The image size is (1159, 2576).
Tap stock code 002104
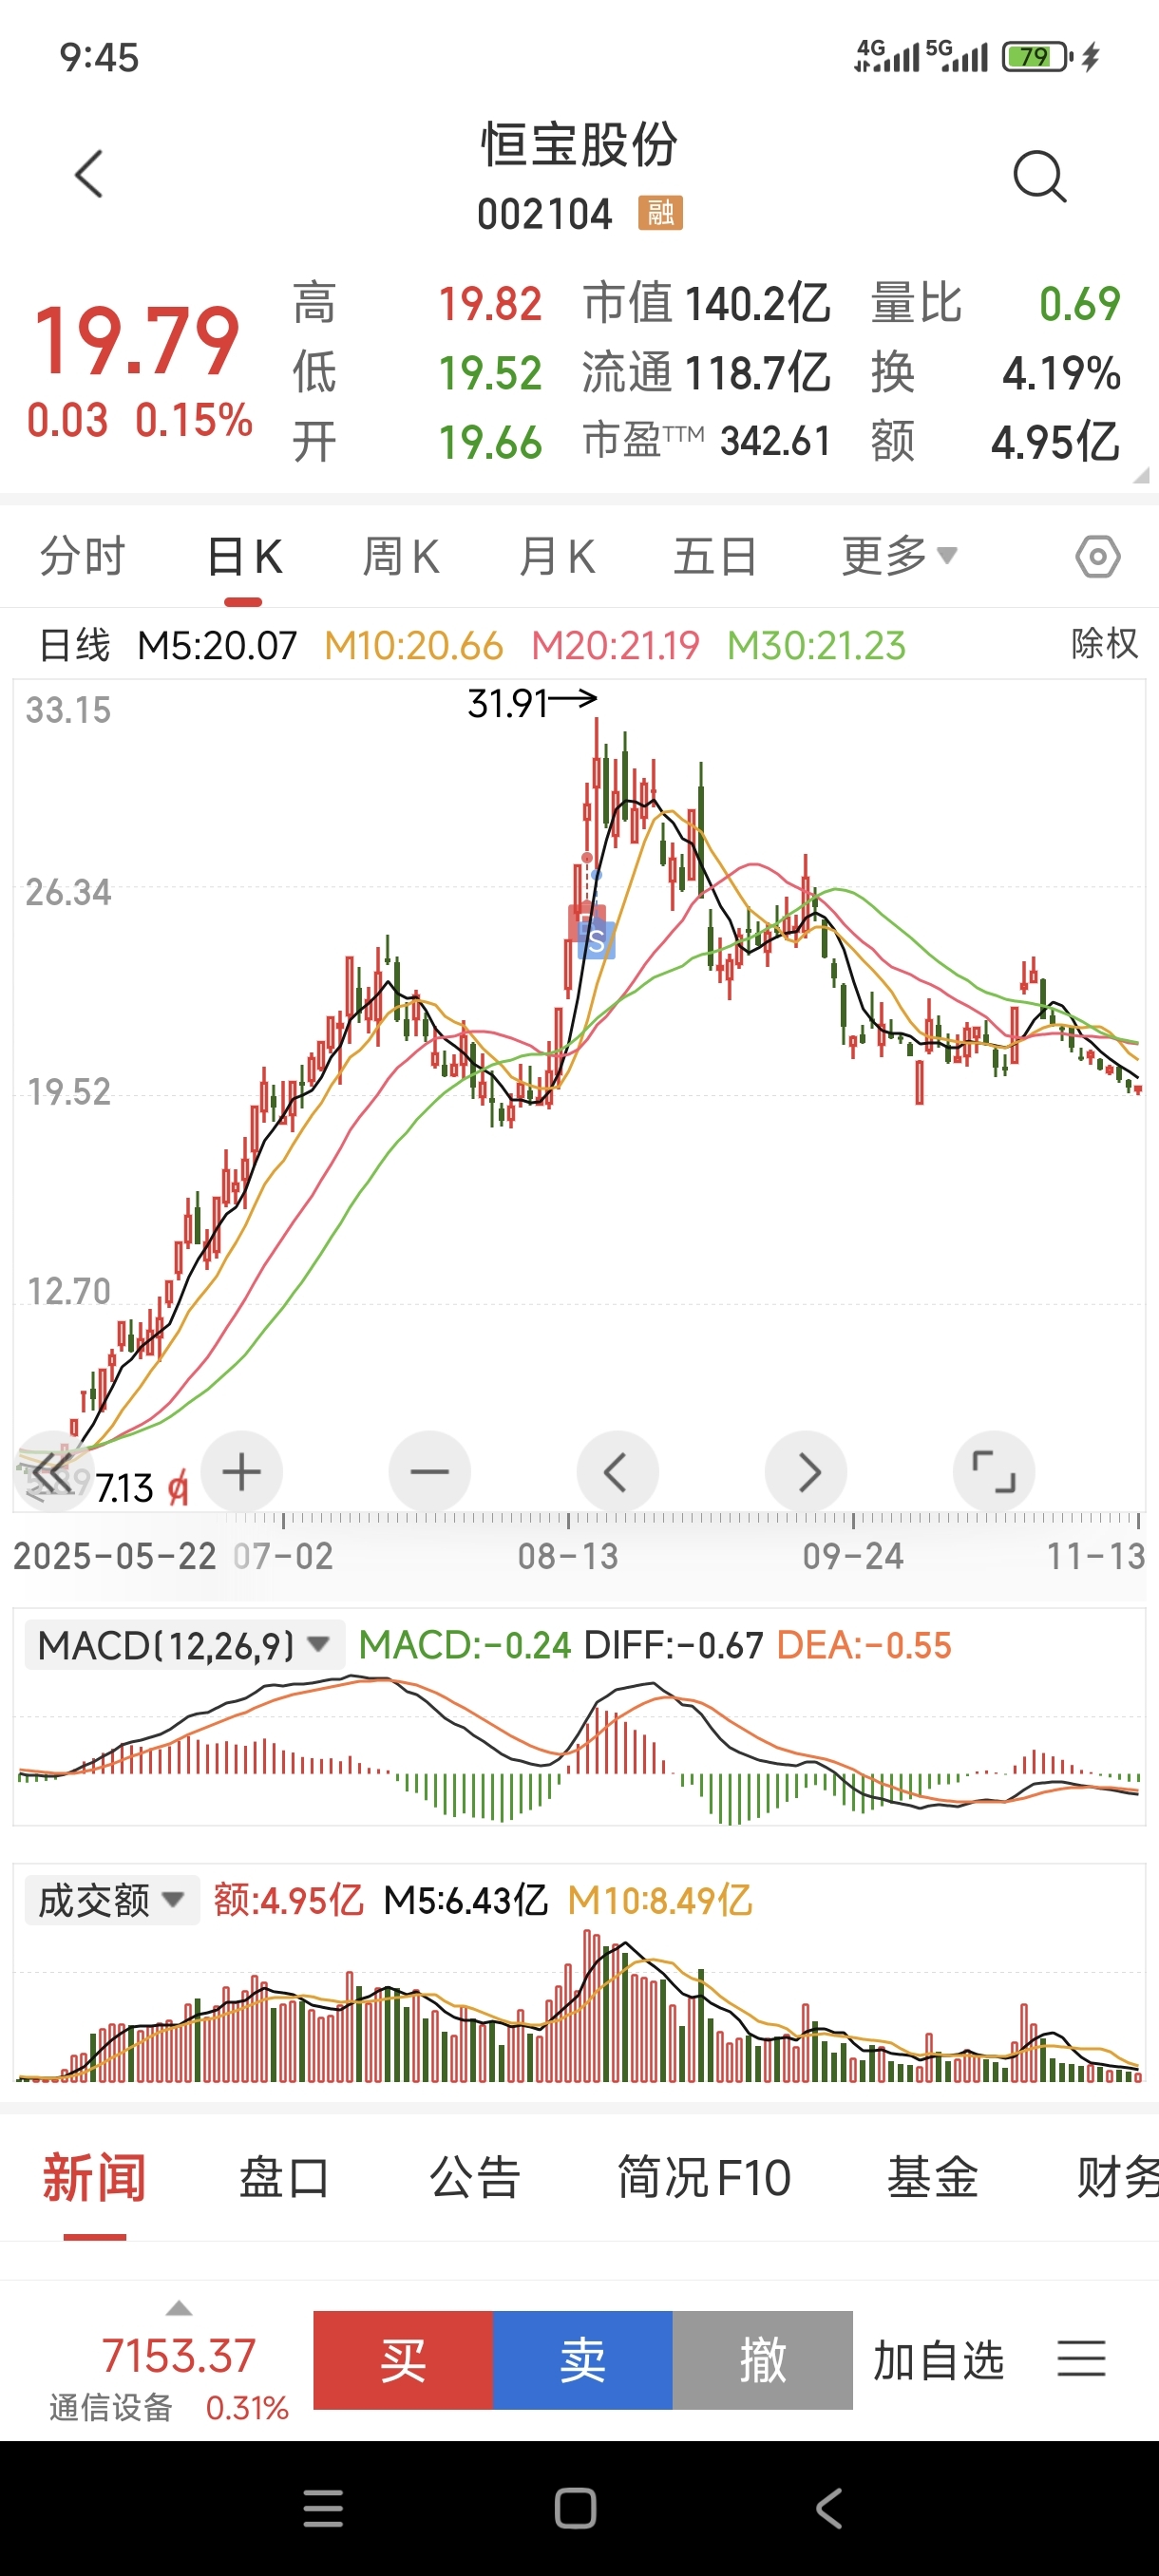tap(544, 214)
